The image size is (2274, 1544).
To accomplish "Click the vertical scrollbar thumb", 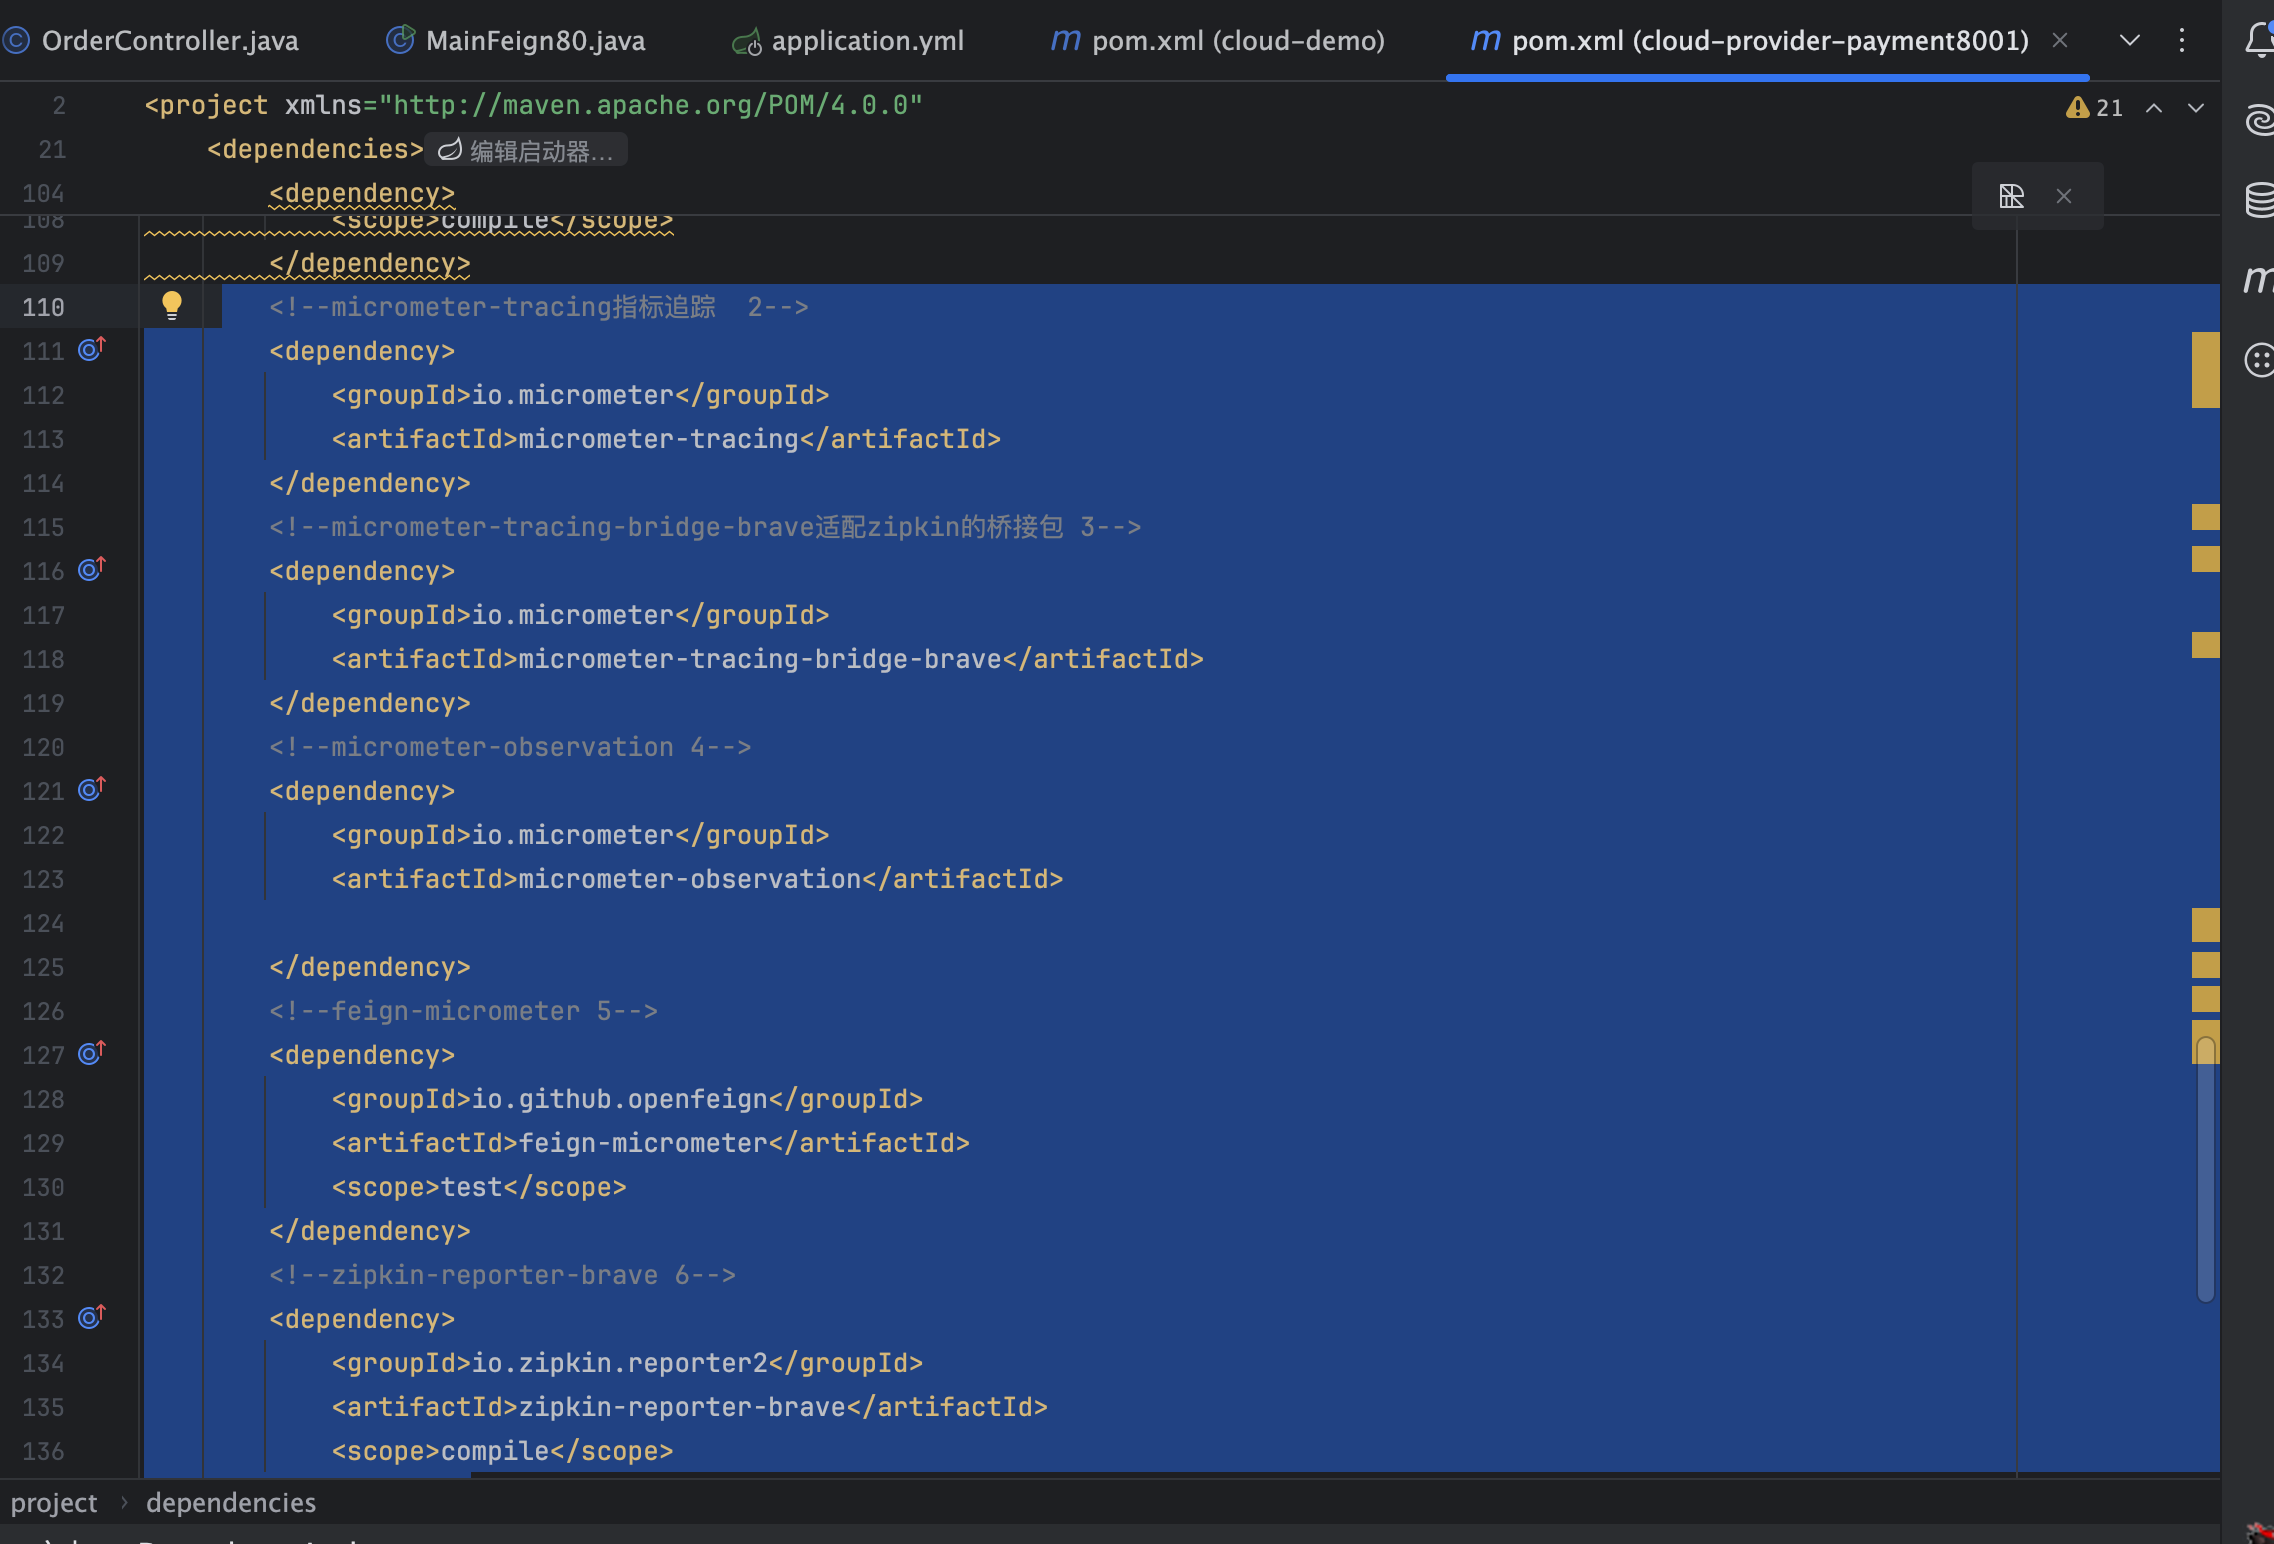I will pyautogui.click(x=2205, y=1170).
